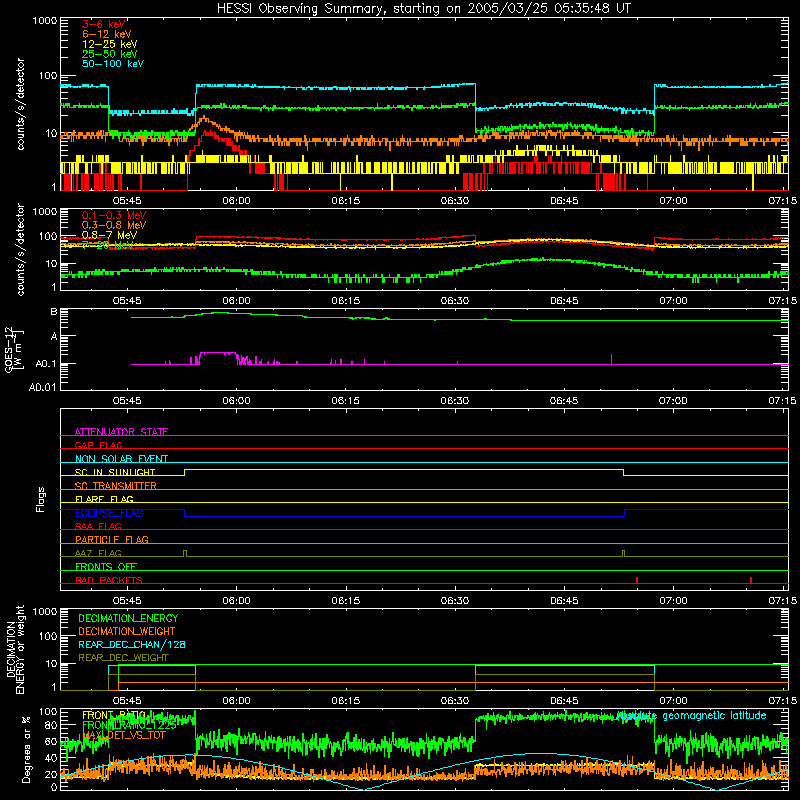Screen dimensions: 800x800
Task: Click the REAR_DEC_WEIGHT legend label
Action: (123, 658)
